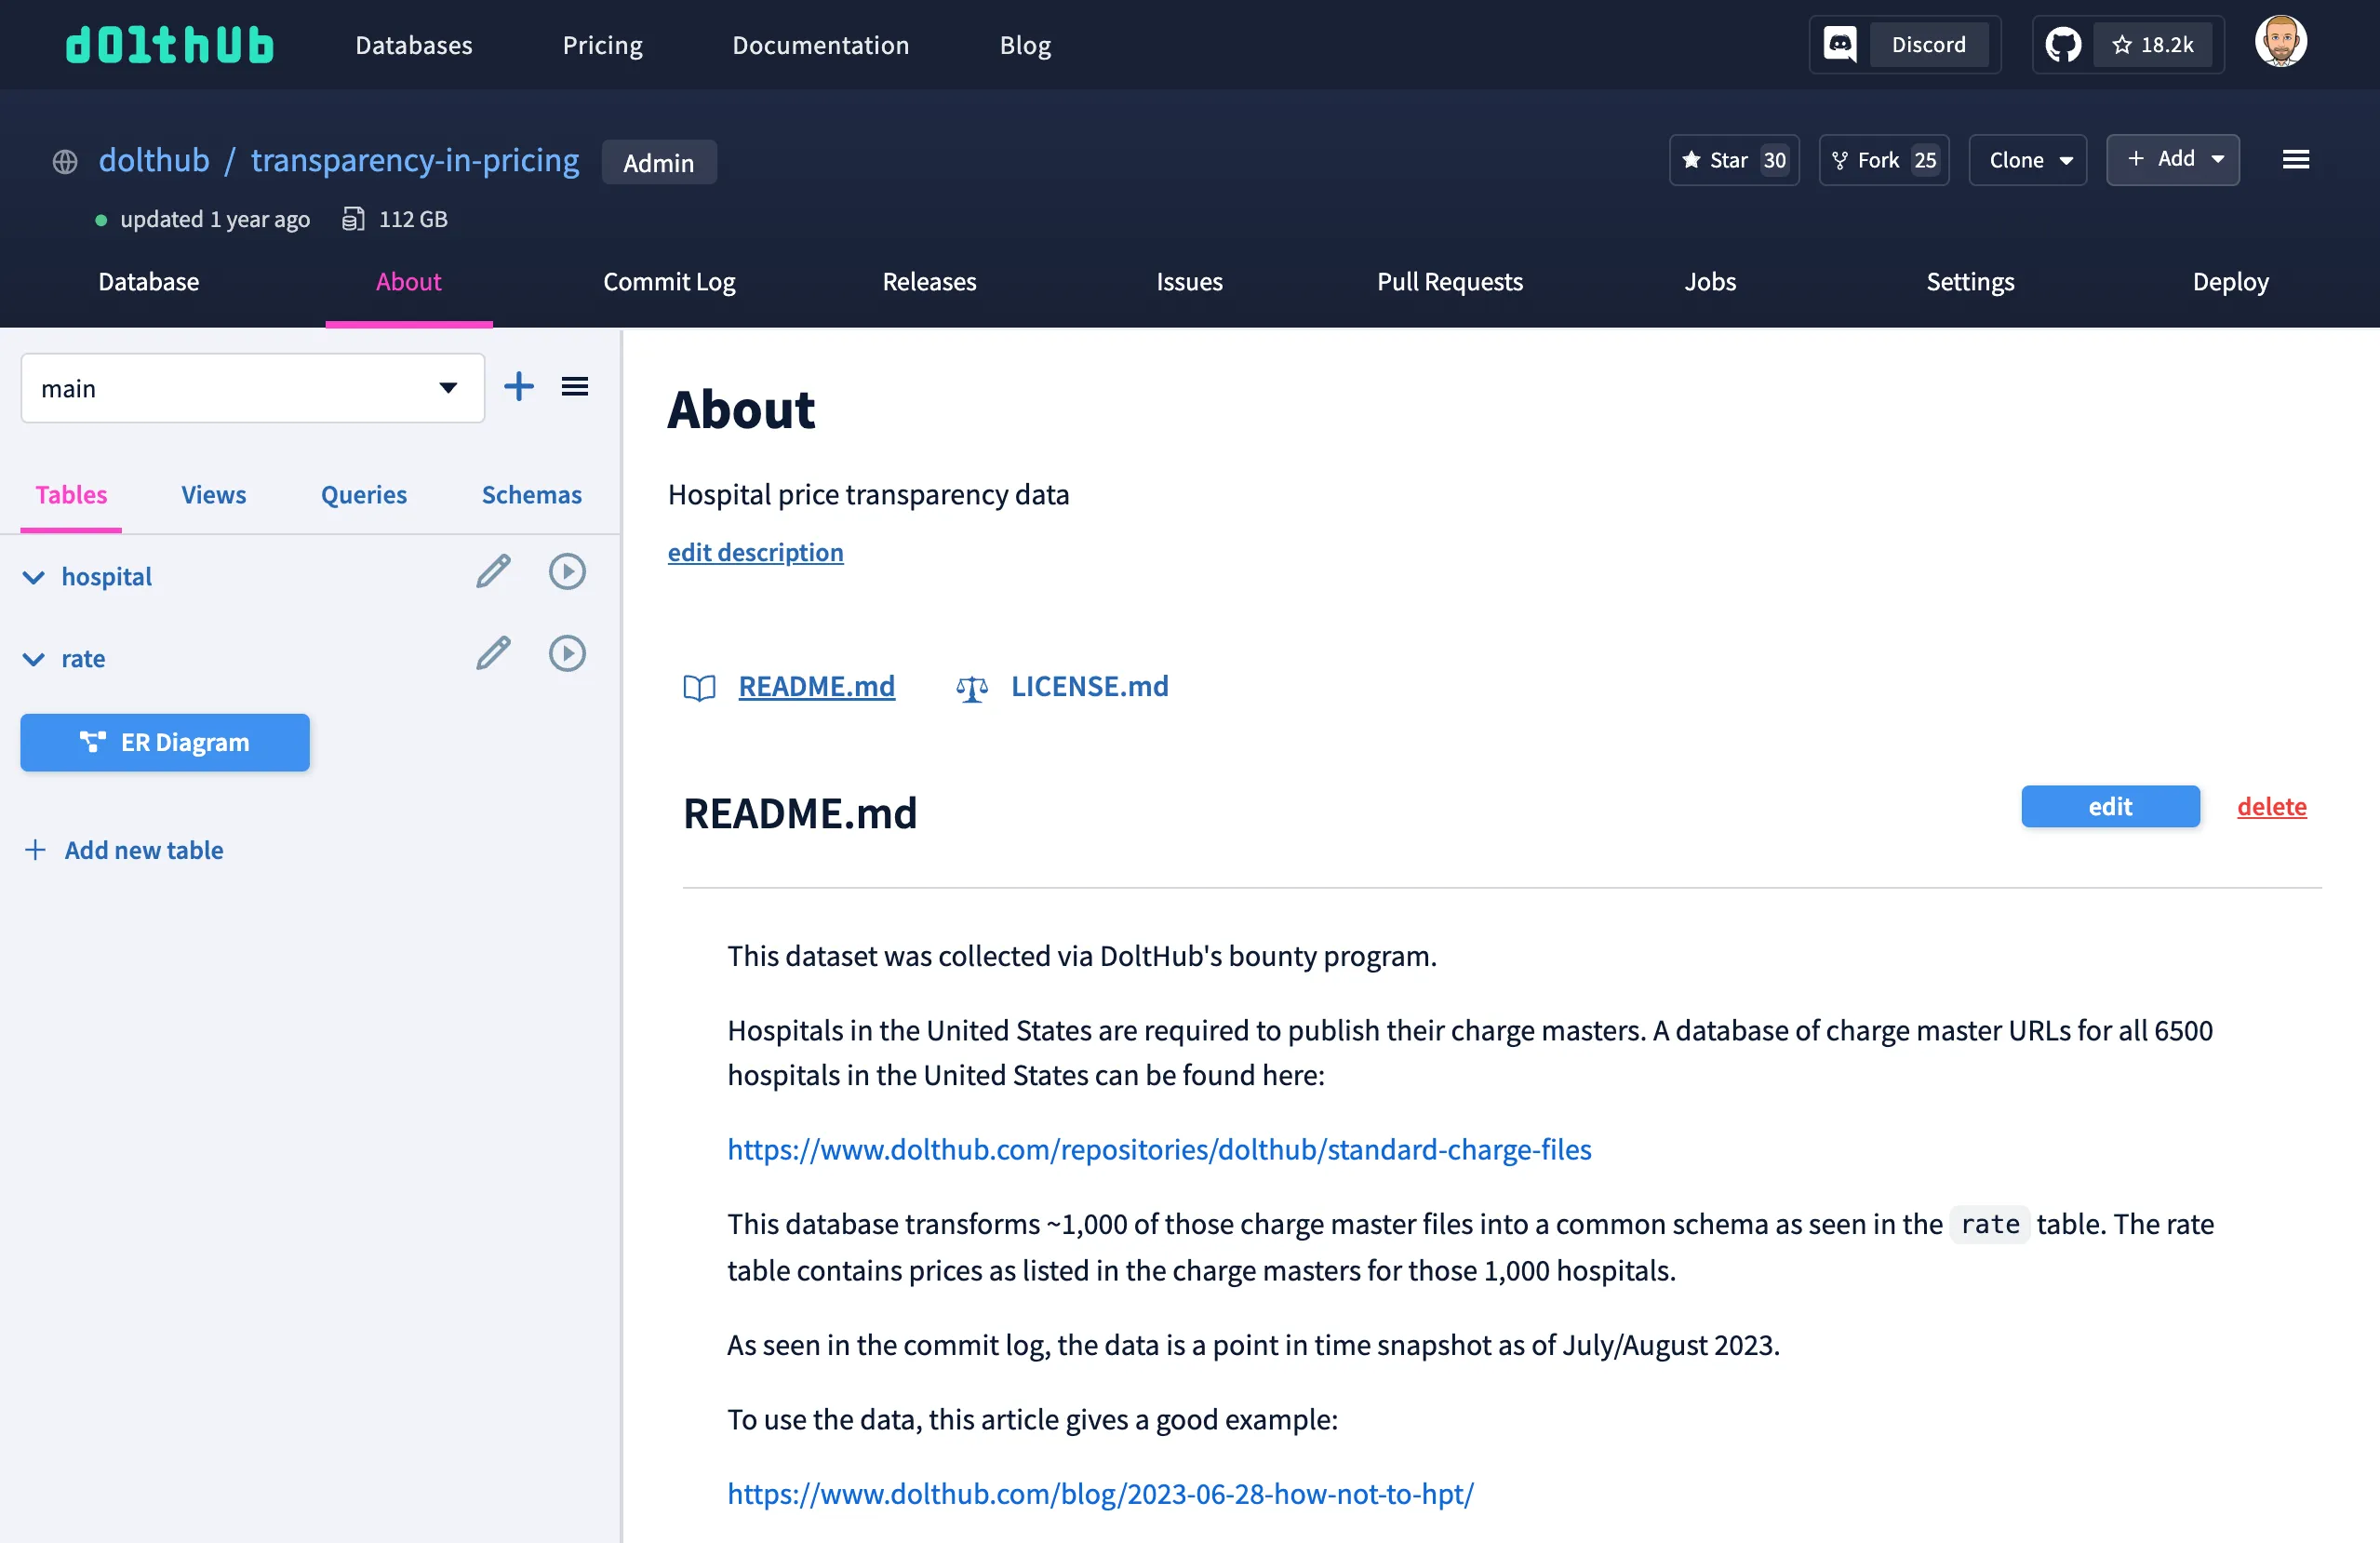Select the Views tab in the sidebar
The height and width of the screenshot is (1543, 2380).
(x=213, y=494)
